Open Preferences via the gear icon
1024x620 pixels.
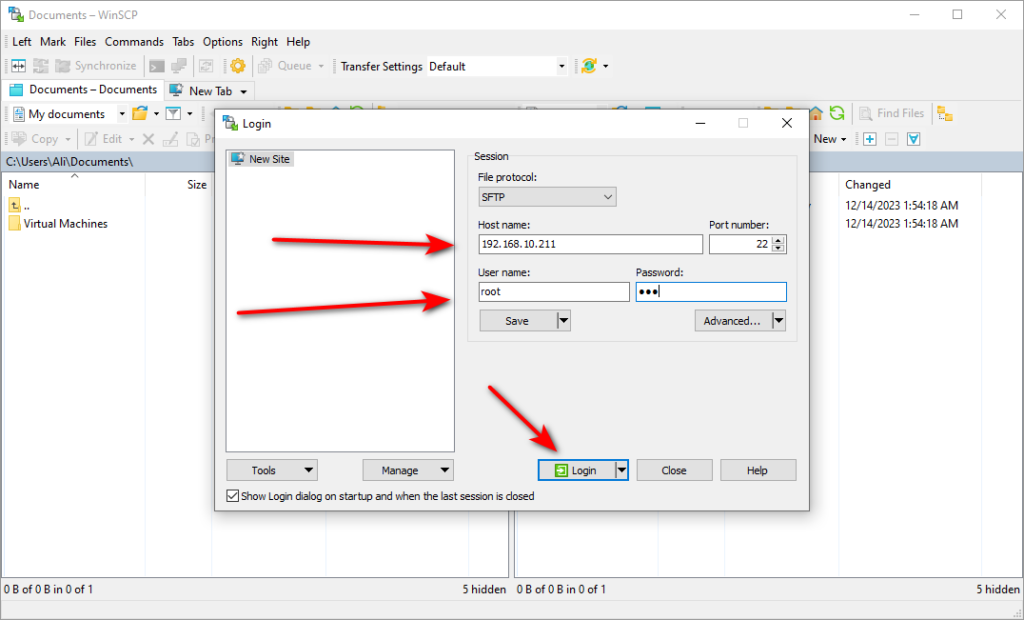[x=238, y=66]
